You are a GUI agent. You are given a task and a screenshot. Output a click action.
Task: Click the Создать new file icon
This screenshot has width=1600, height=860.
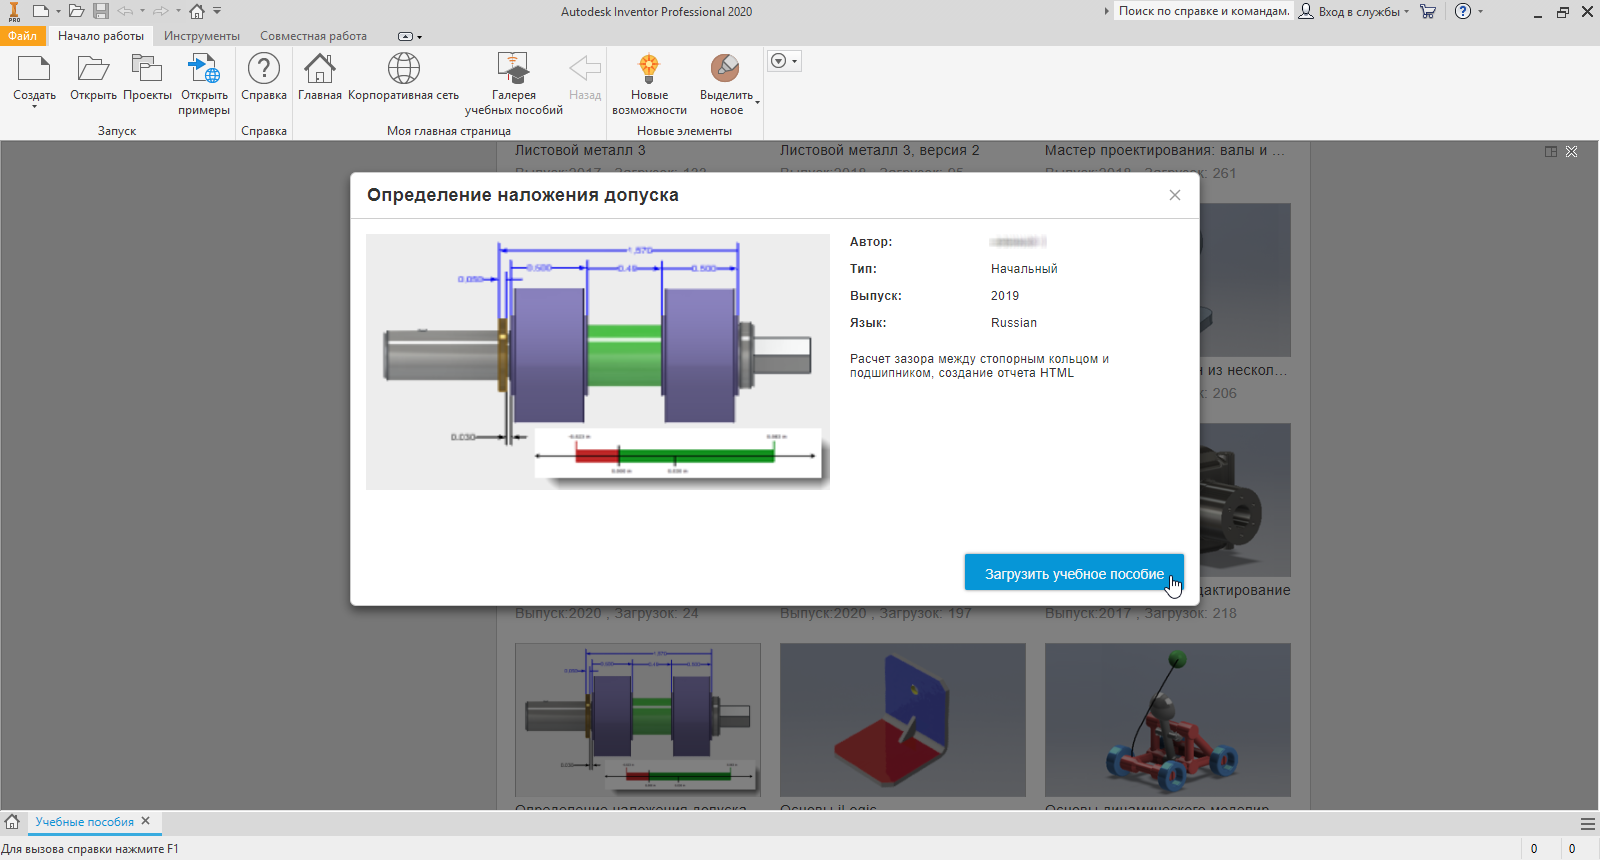click(34, 69)
